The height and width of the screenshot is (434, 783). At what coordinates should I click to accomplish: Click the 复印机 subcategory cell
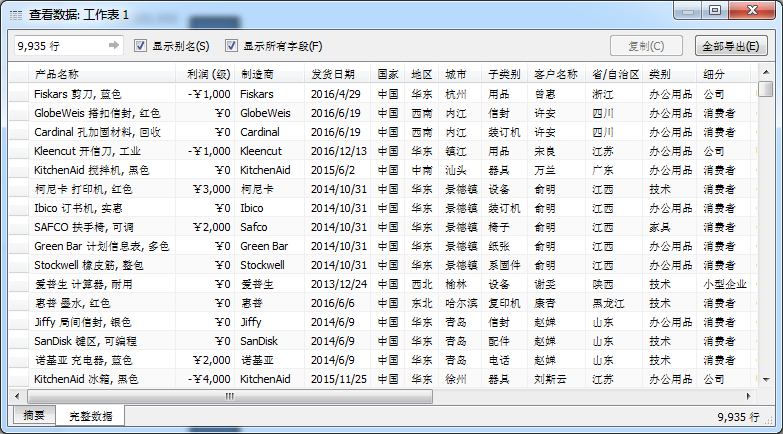504,303
